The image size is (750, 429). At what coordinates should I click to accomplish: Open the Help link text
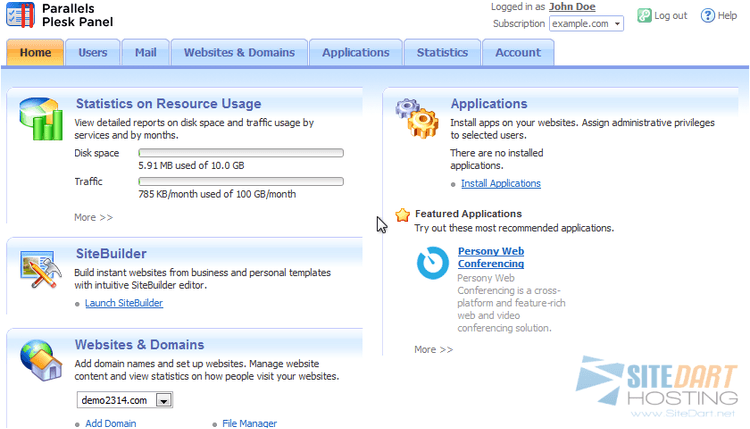pos(727,15)
